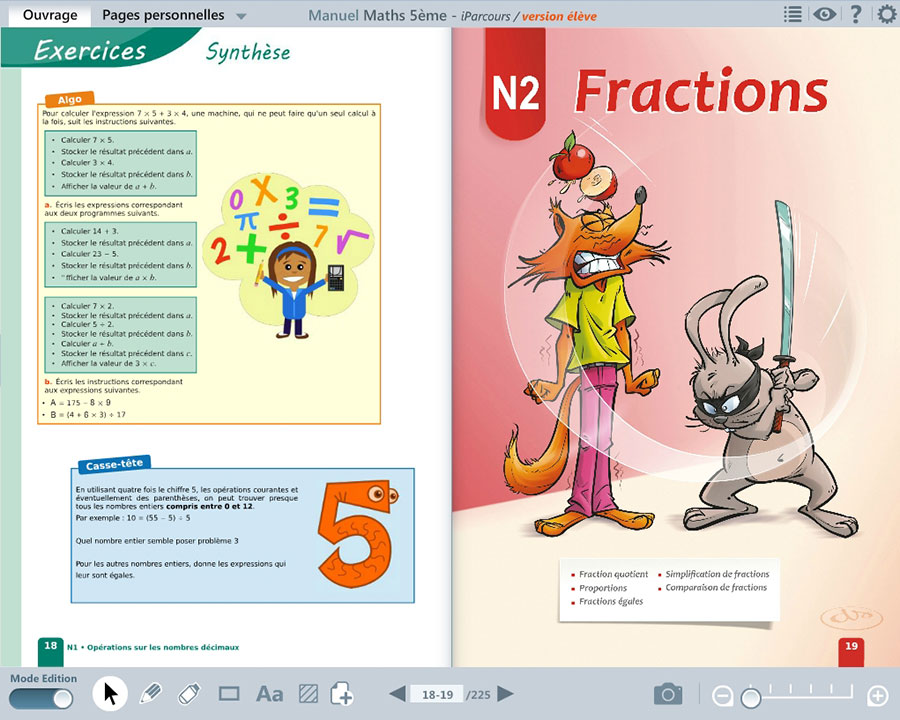Open settings with the gear icon
This screenshot has height=720, width=900.
[886, 14]
